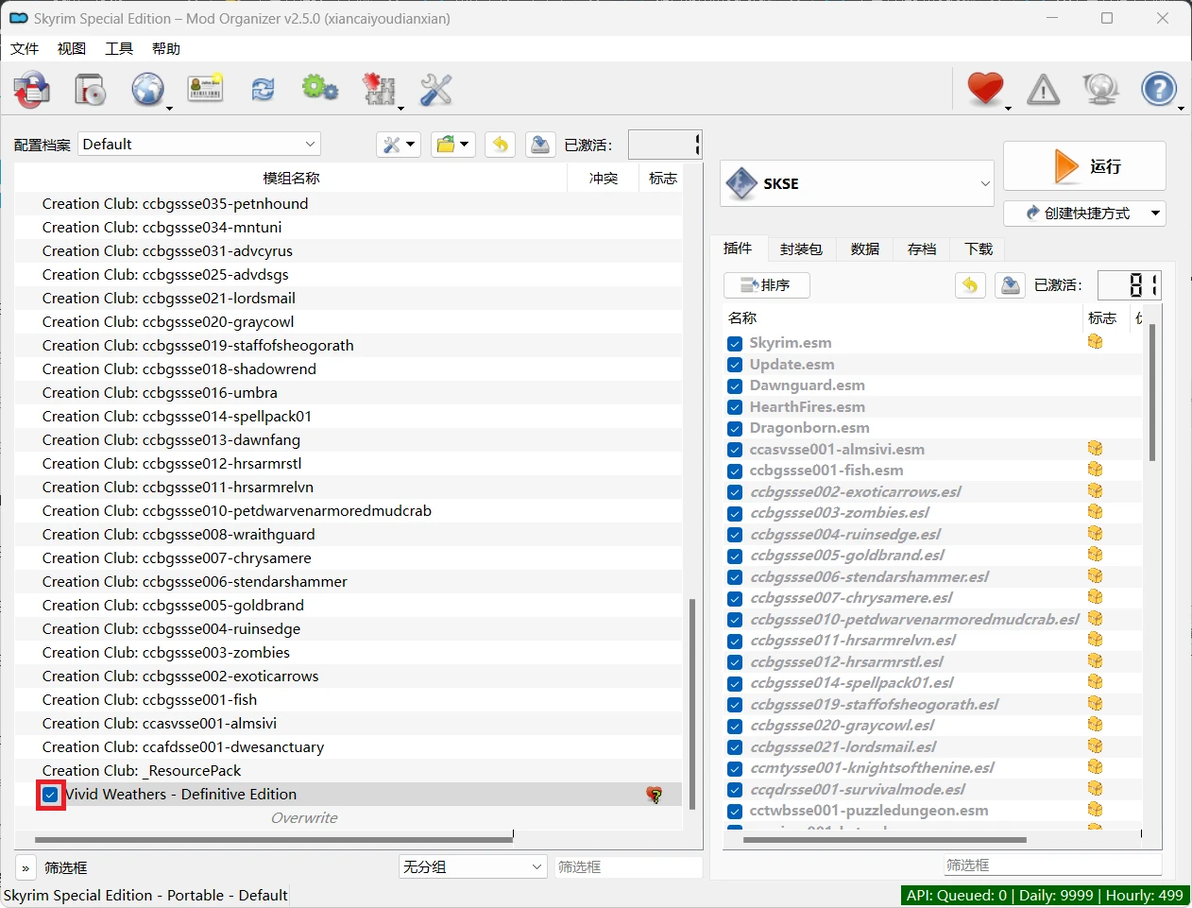The image size is (1192, 908).
Task: Uncheck Vivid Weathers - Definitive Edition mod
Action: [x=50, y=795]
